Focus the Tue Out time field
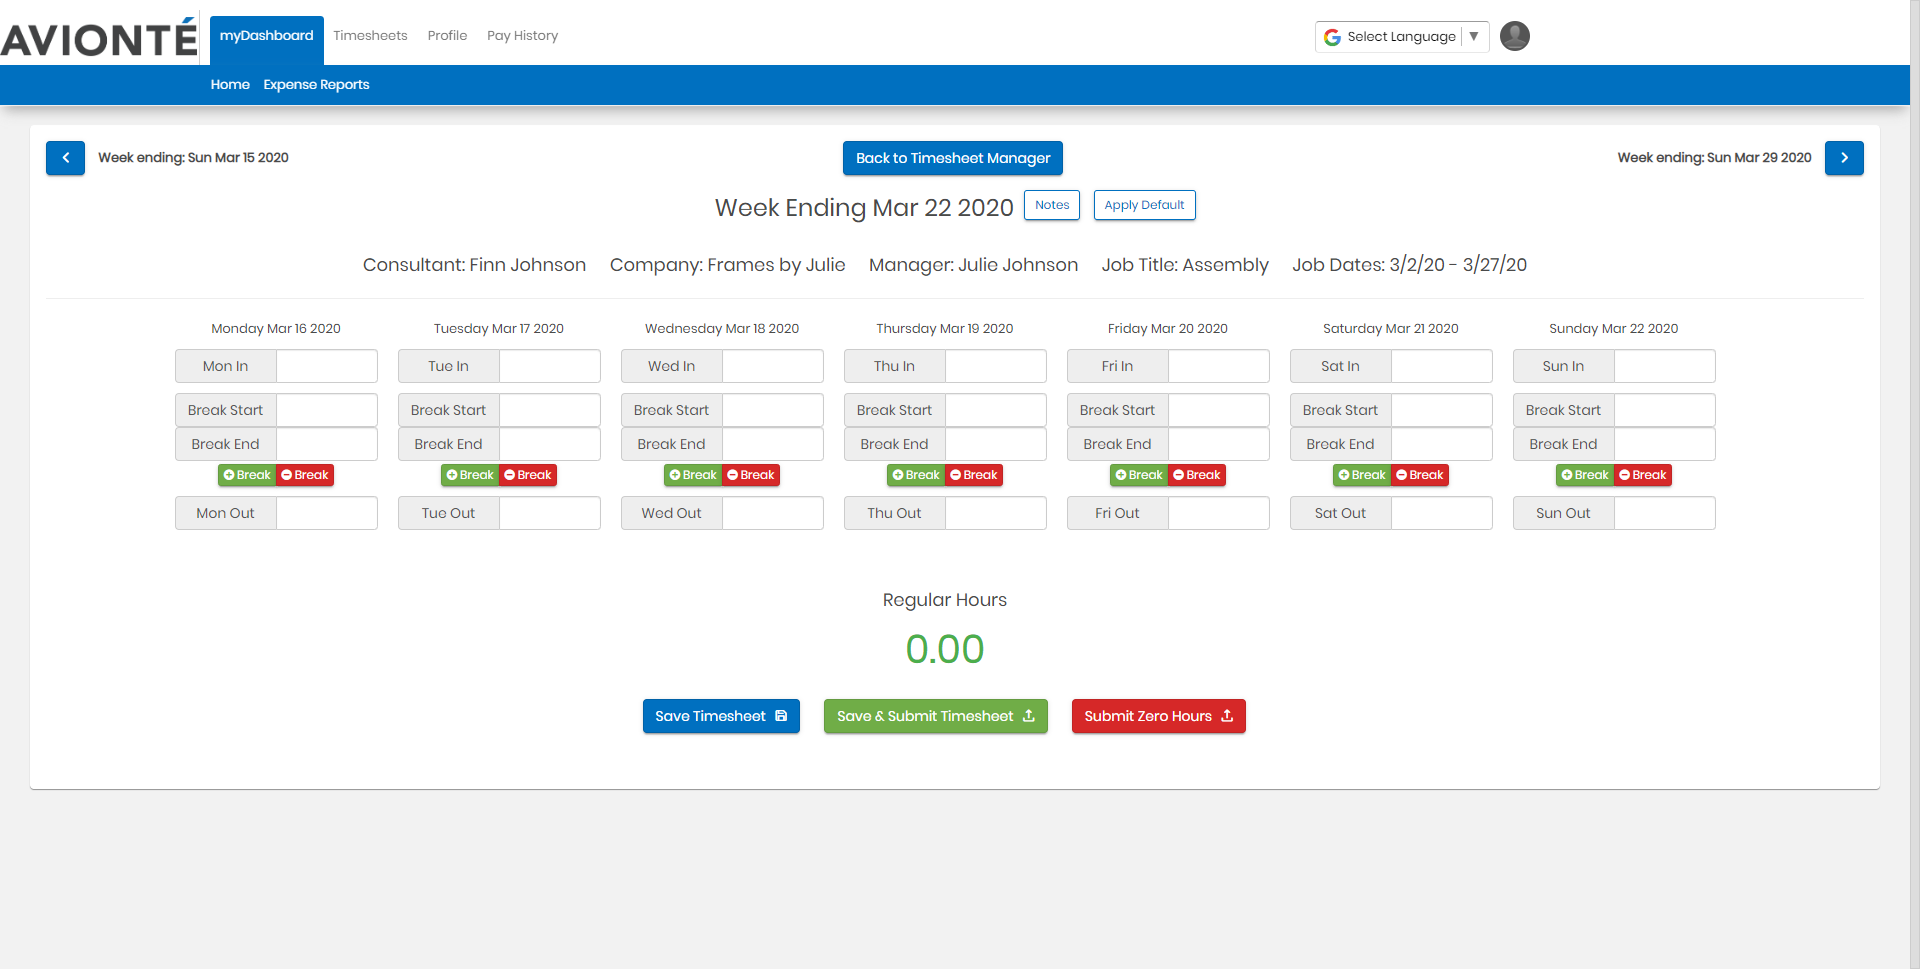Image resolution: width=1920 pixels, height=969 pixels. [x=550, y=513]
